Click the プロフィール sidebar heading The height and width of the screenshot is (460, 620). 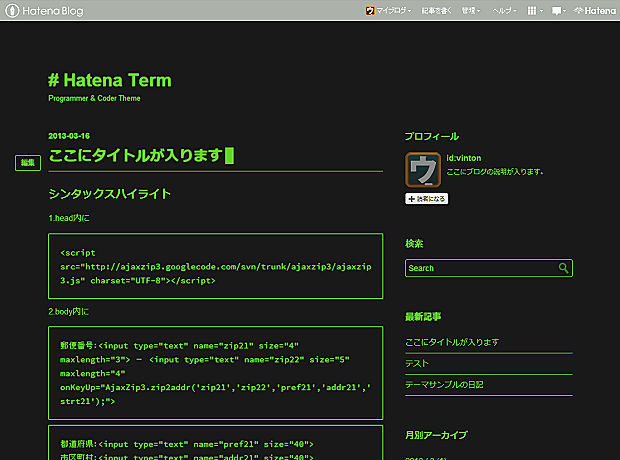pyautogui.click(x=432, y=136)
